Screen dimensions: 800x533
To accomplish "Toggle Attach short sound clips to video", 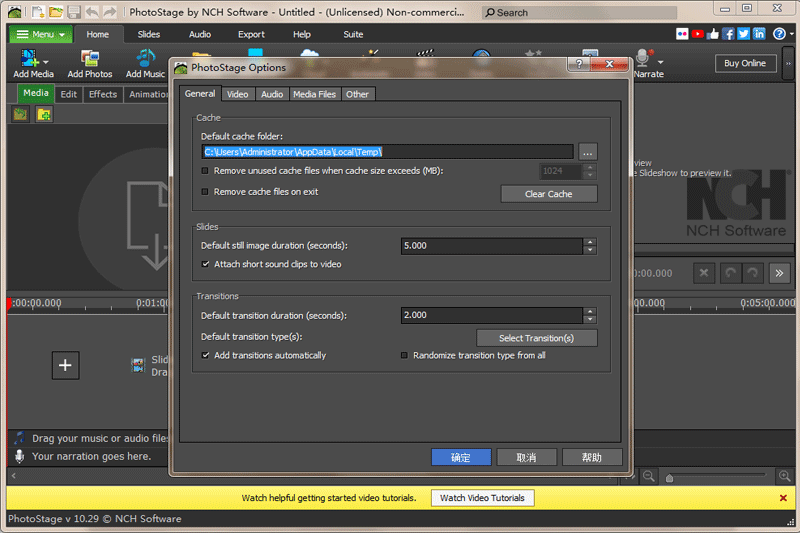I will 205,264.
